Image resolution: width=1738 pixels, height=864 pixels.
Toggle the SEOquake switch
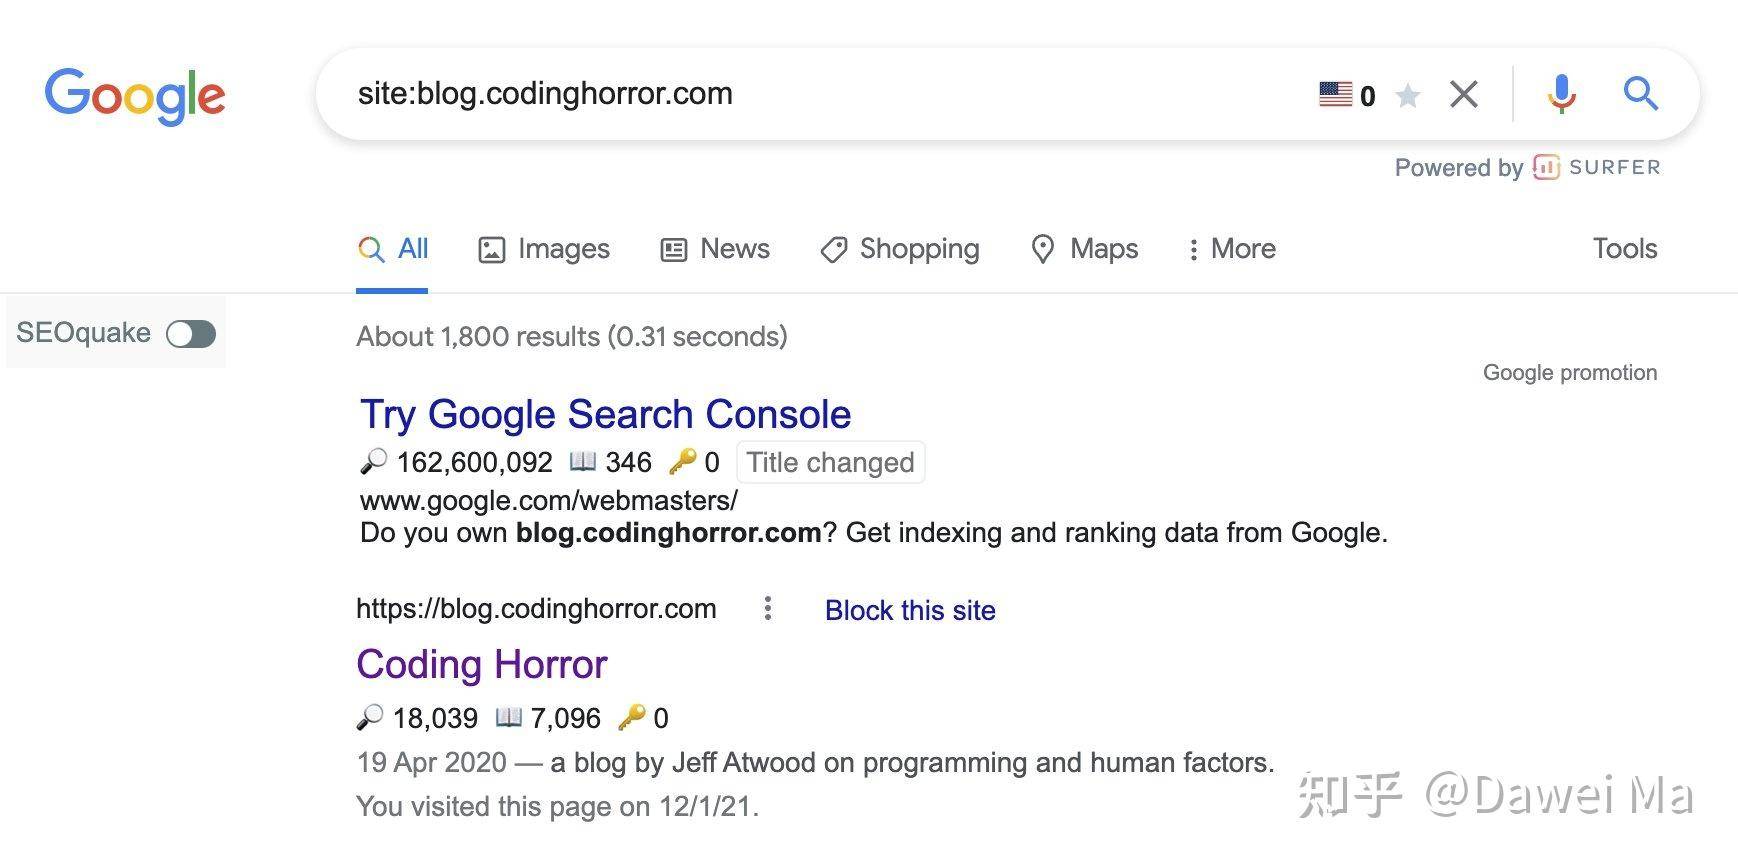coord(191,333)
